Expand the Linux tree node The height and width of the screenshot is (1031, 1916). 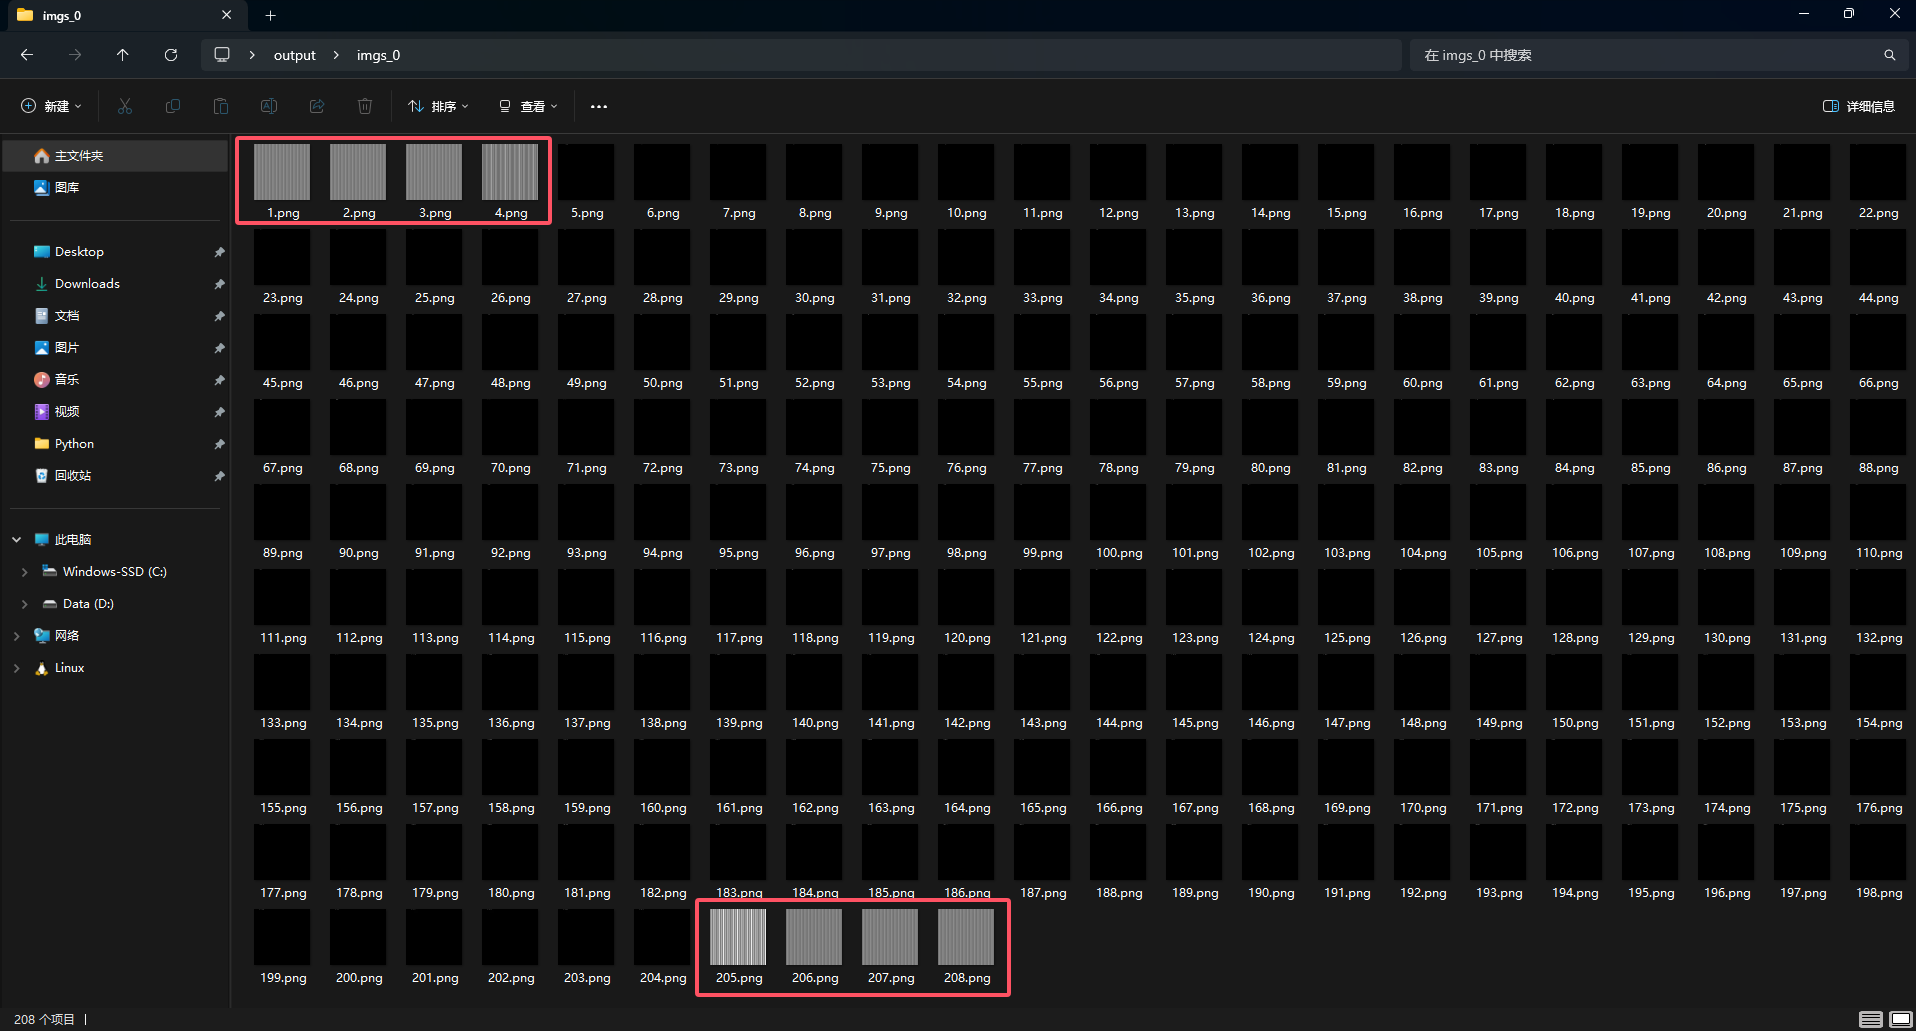tap(16, 668)
